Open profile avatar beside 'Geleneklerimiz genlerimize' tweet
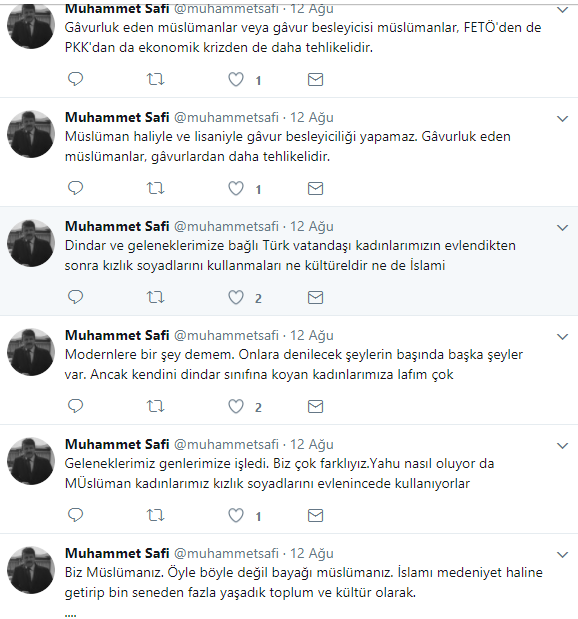Image resolution: width=578 pixels, height=619 pixels. coord(31,461)
